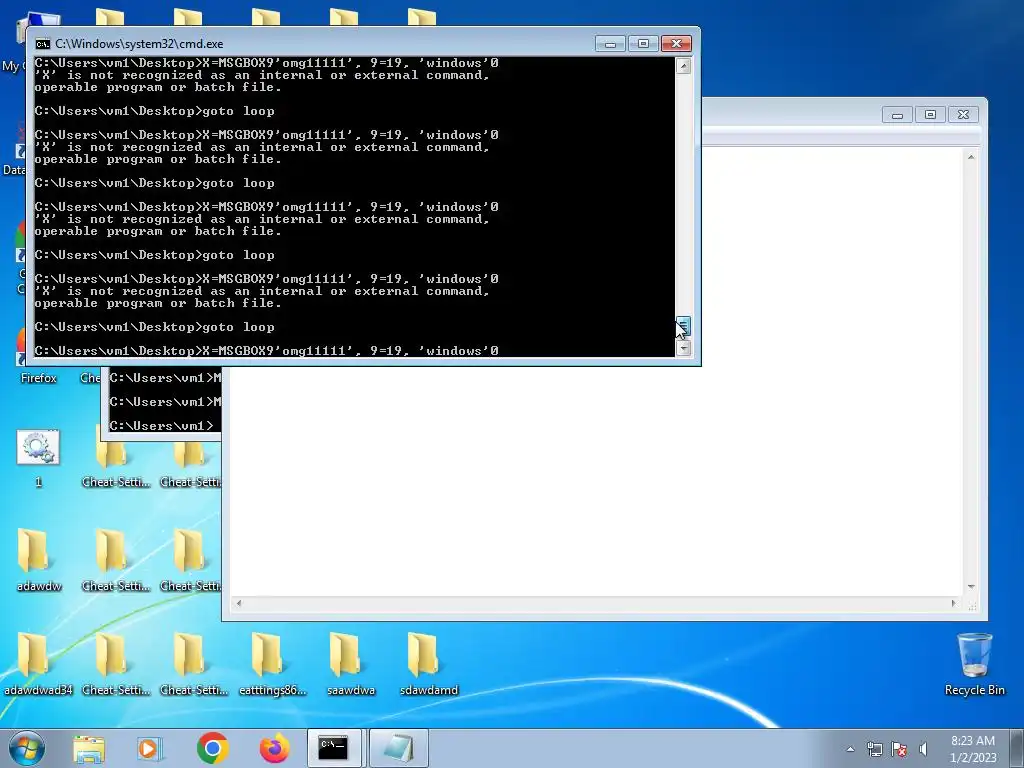Screen dimensions: 1024x768
Task: Open the network tray icon
Action: click(874, 749)
